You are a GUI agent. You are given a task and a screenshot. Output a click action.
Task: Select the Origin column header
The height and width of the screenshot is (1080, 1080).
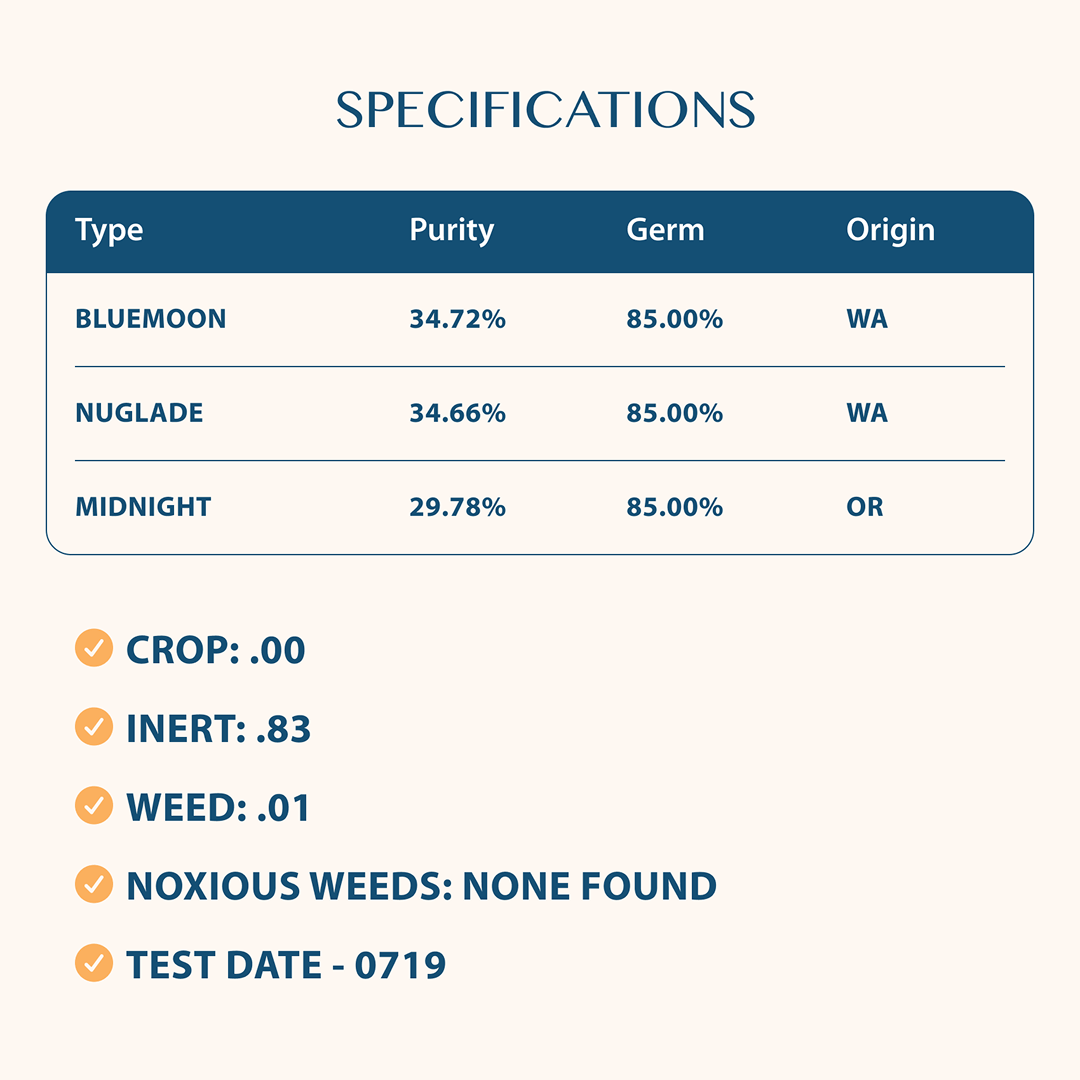coord(891,231)
